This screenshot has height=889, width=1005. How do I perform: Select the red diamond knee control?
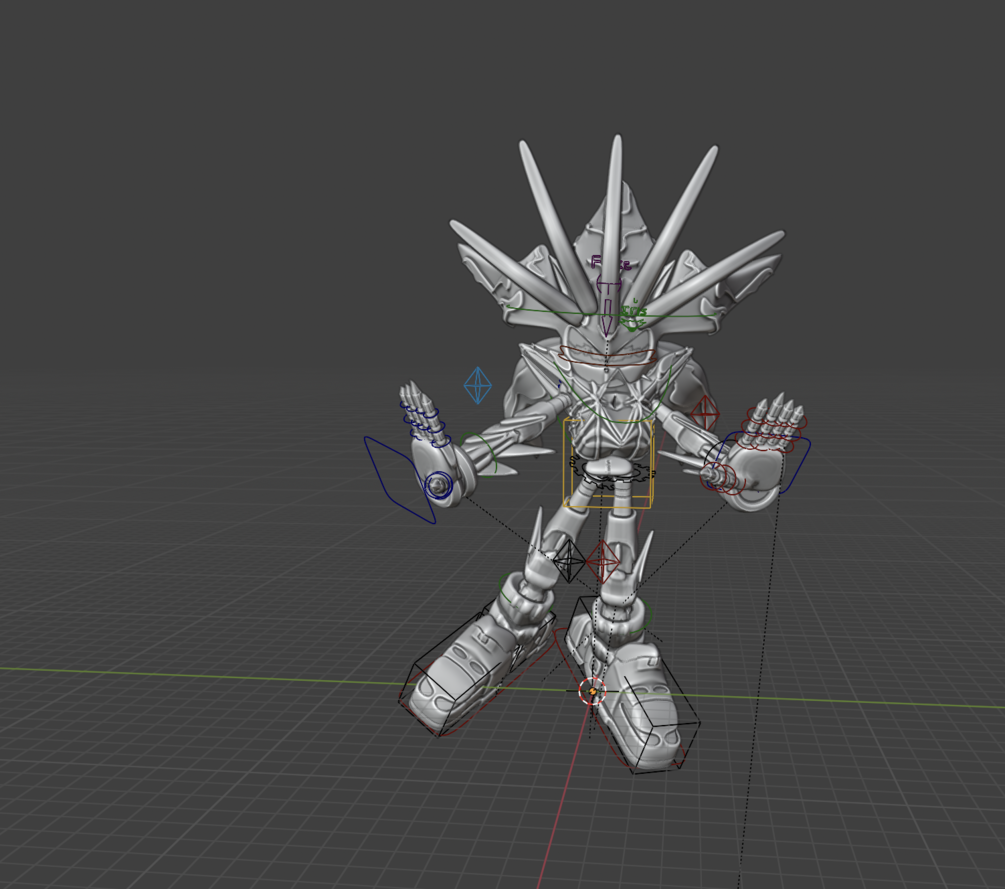(x=603, y=561)
